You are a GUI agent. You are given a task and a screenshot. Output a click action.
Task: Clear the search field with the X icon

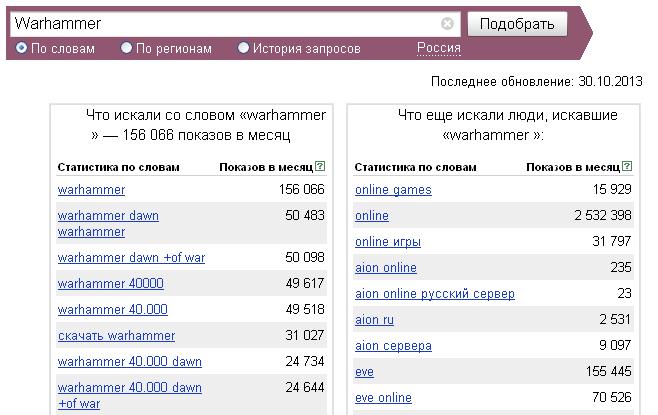447,23
